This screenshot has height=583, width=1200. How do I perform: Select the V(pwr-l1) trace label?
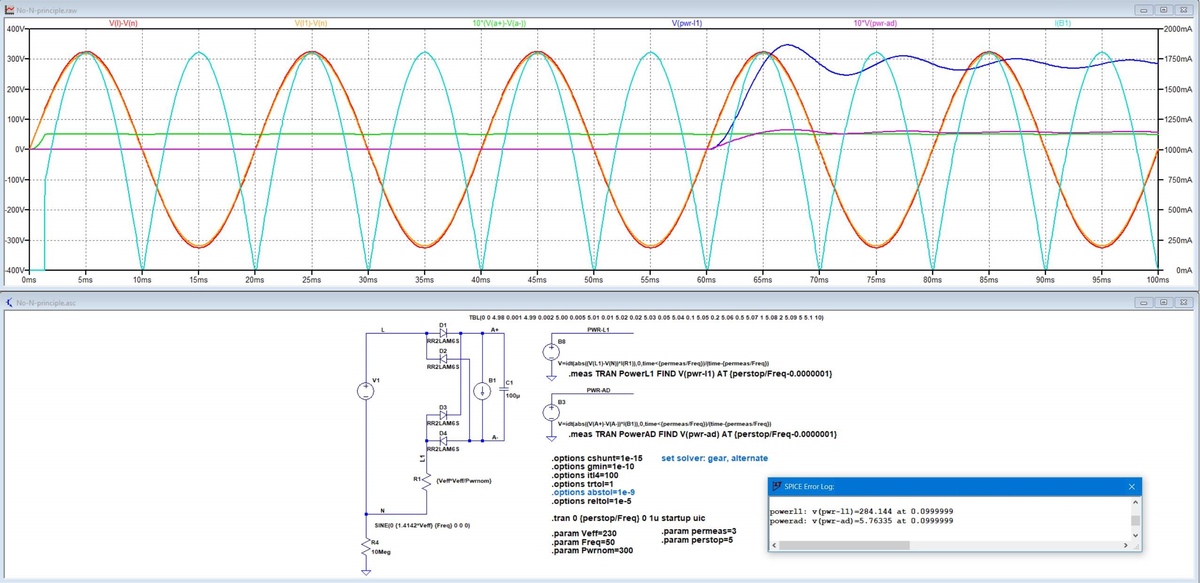click(686, 22)
